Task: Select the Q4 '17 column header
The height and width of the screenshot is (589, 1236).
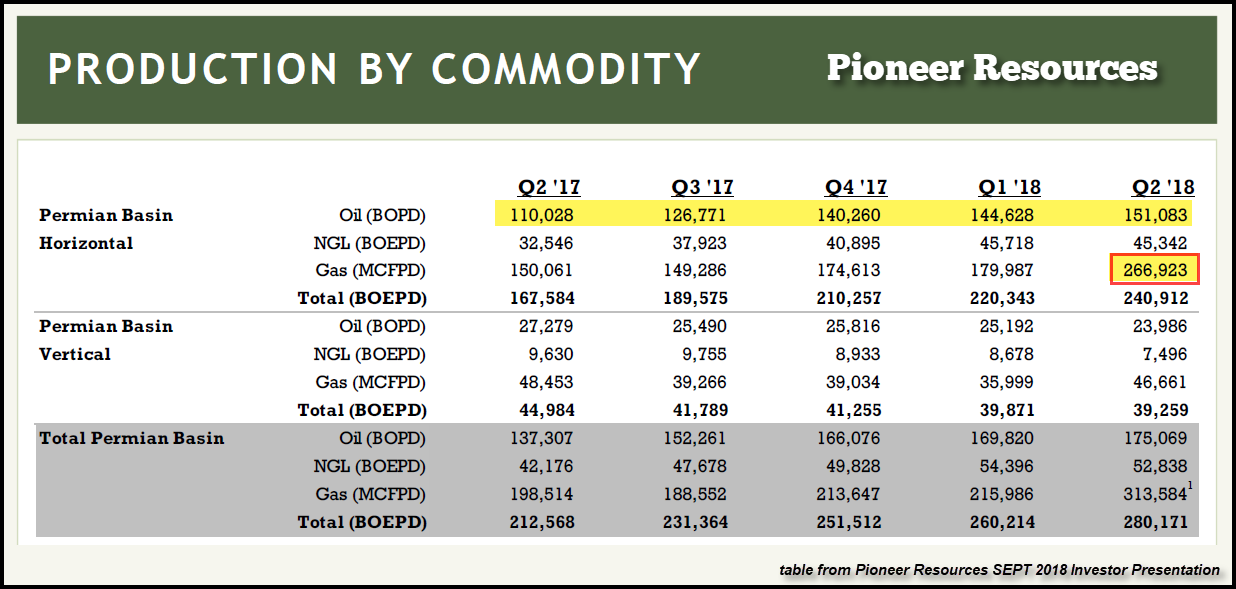Action: [x=855, y=187]
